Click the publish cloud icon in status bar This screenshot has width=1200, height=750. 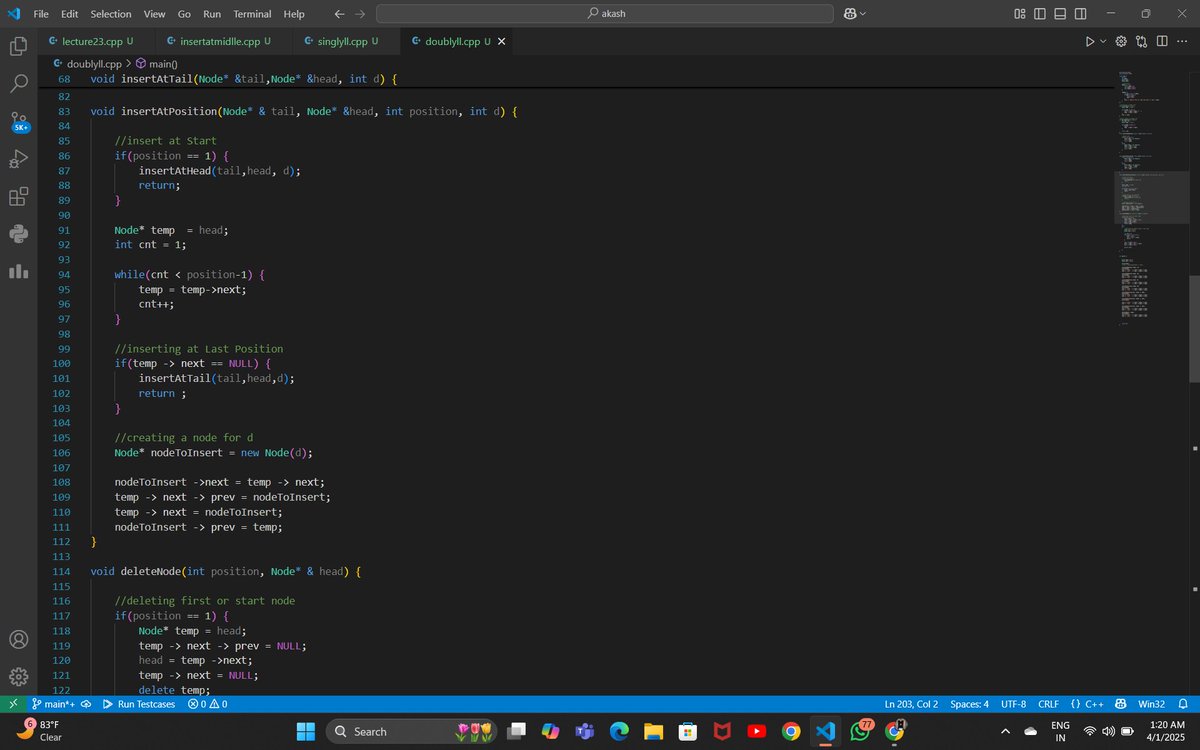click(x=86, y=704)
